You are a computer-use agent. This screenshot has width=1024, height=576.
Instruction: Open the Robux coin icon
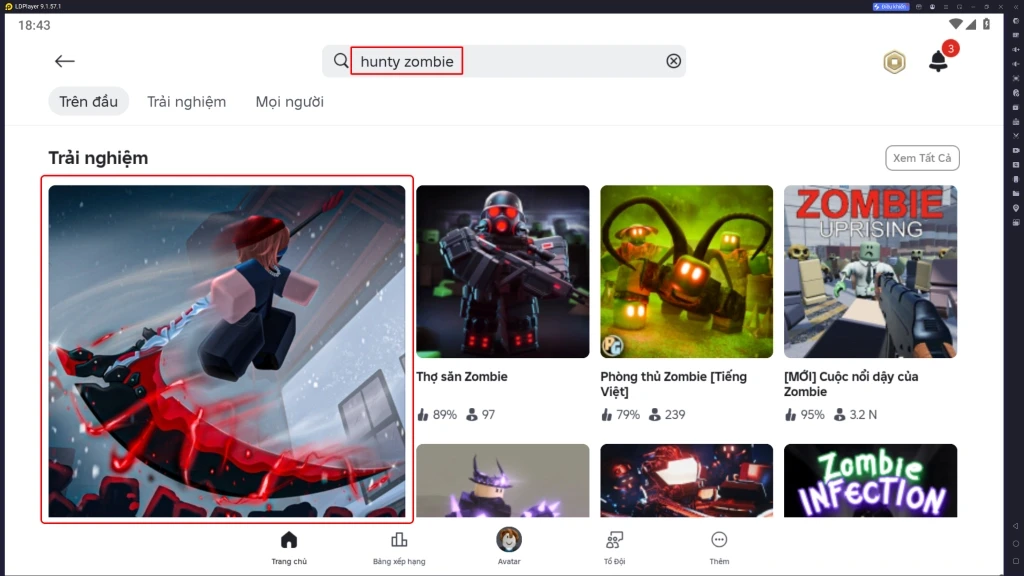click(x=893, y=62)
